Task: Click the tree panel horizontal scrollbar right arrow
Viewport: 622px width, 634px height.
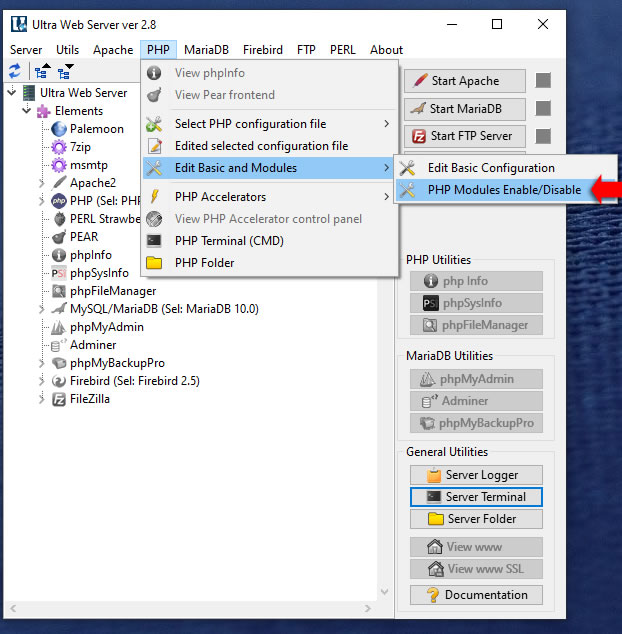Action: pyautogui.click(x=368, y=608)
